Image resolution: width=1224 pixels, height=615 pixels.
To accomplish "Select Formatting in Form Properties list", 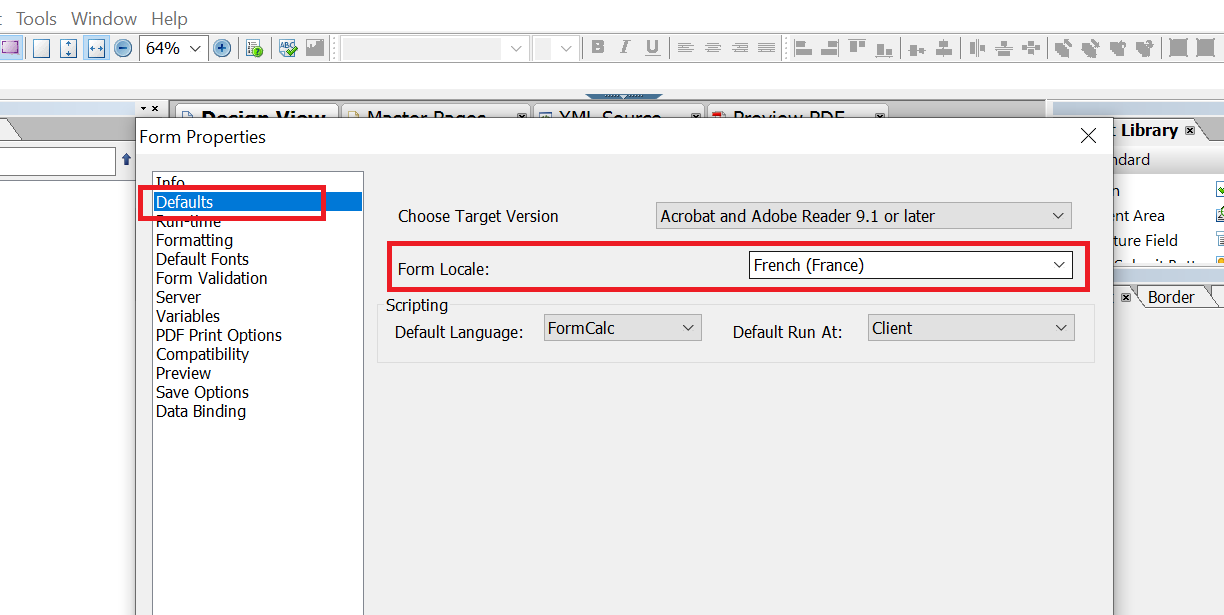I will (x=194, y=240).
